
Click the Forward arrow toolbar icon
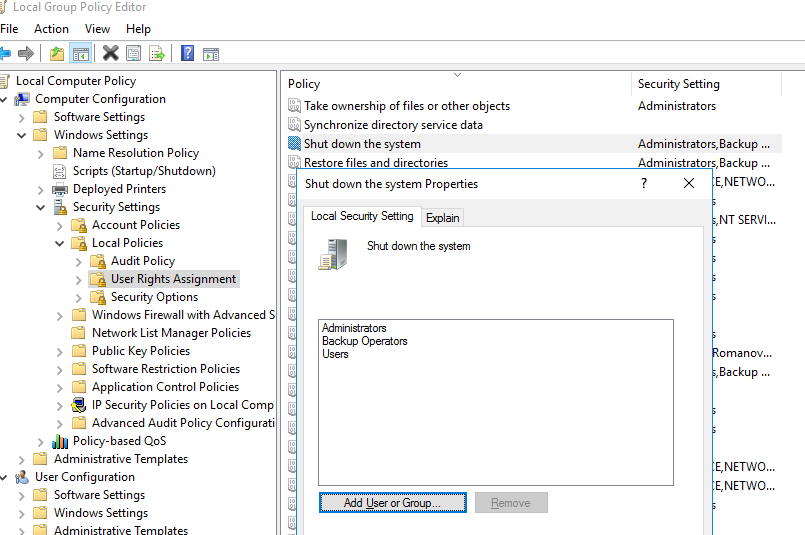26,53
